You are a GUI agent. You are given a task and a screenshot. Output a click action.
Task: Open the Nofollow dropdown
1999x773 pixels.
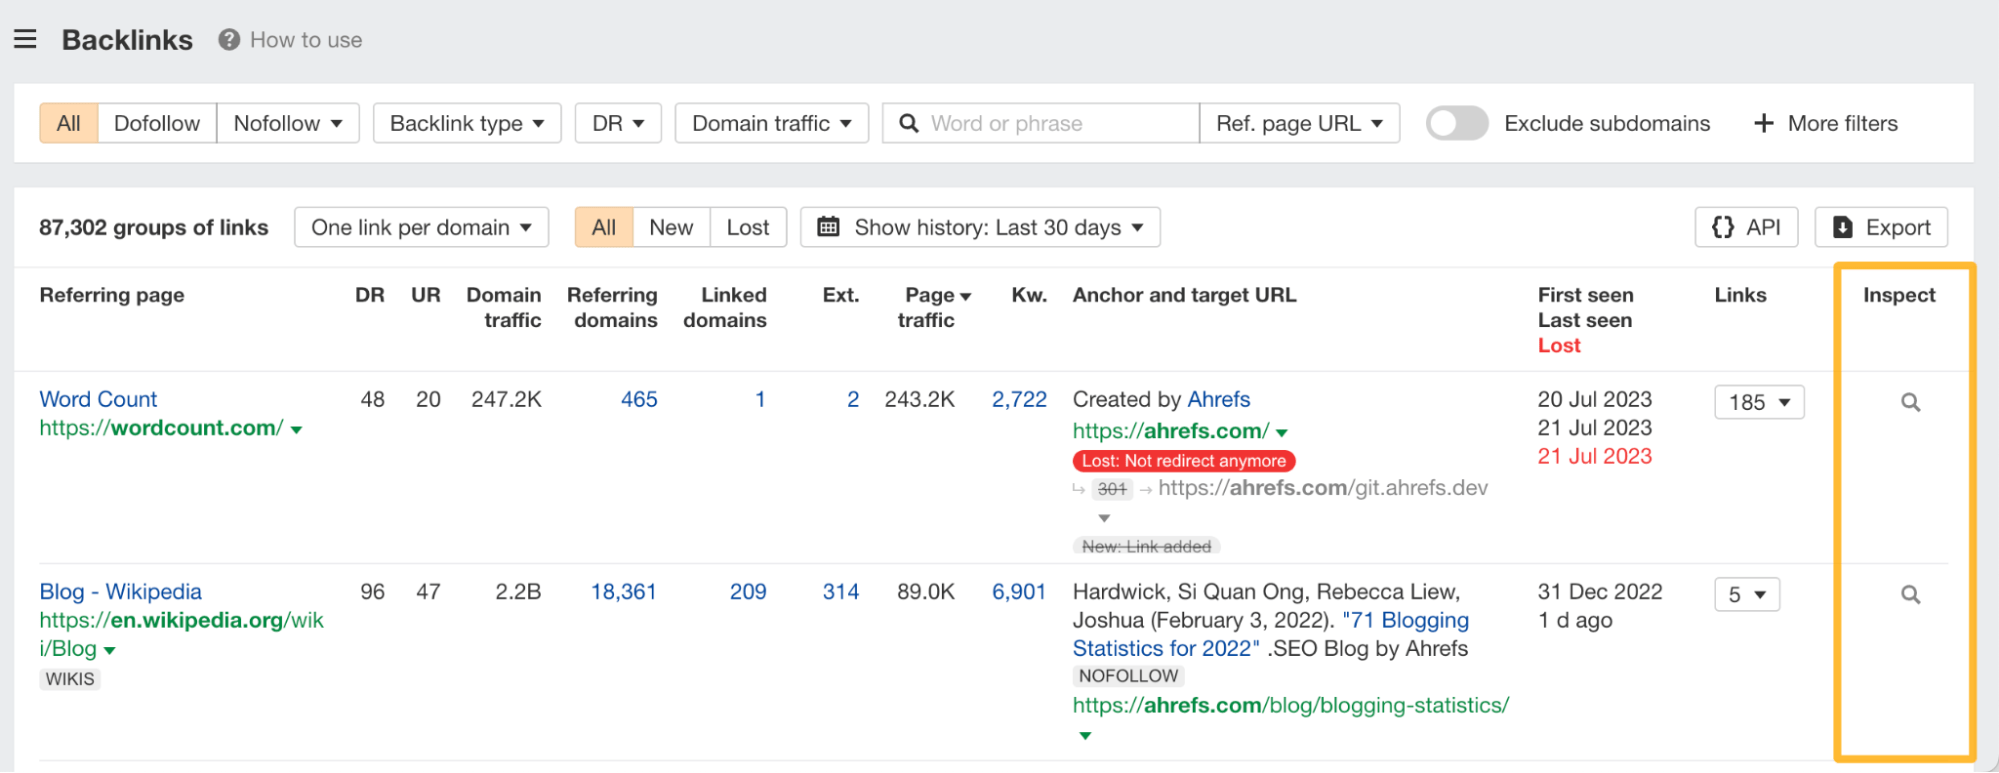[288, 123]
